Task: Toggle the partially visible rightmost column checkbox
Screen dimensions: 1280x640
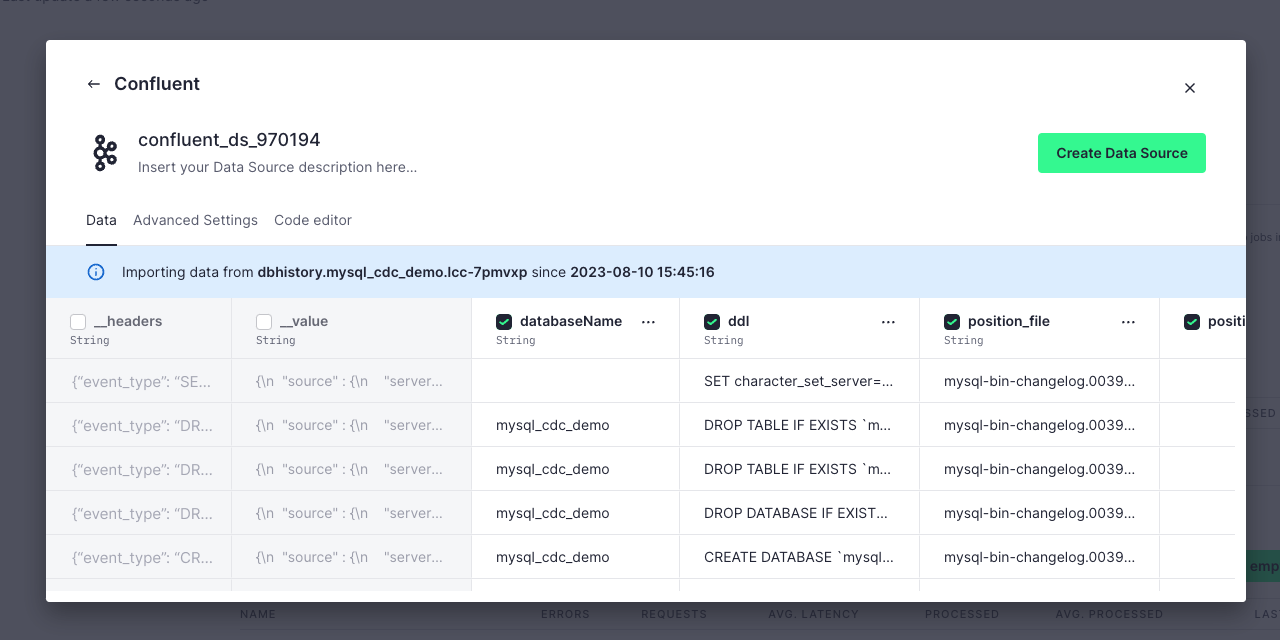Action: [x=1192, y=322]
